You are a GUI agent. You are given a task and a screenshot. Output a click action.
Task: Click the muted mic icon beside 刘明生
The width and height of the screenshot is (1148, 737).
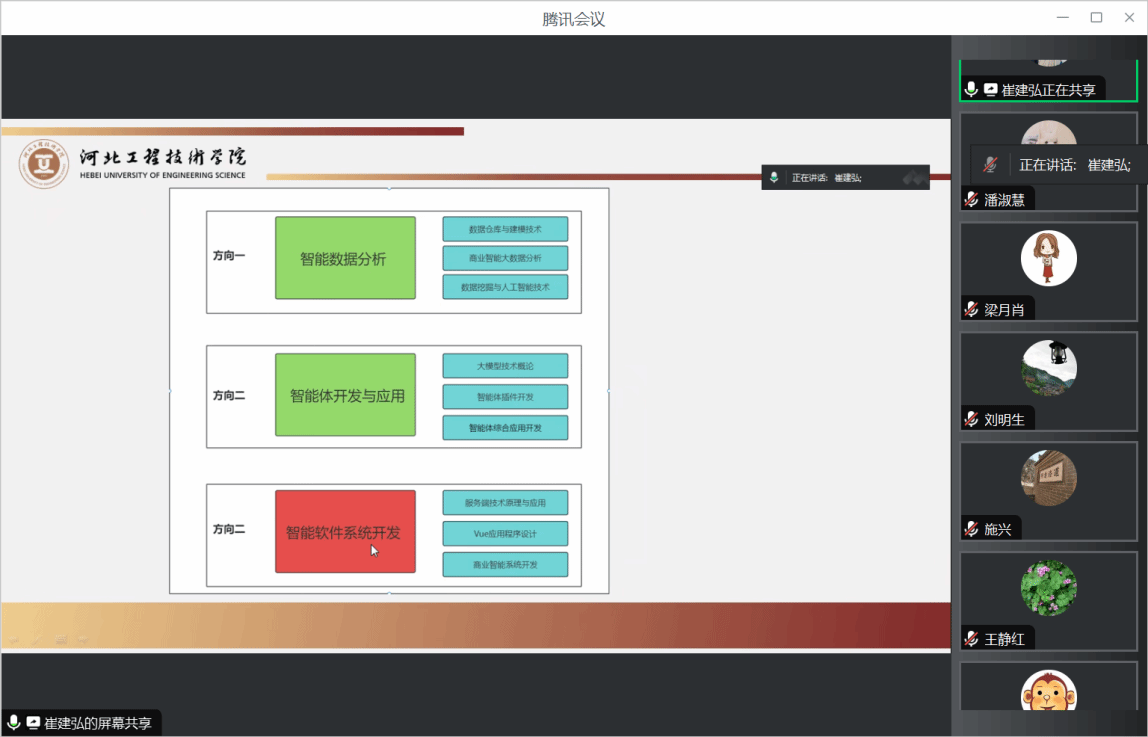(971, 419)
